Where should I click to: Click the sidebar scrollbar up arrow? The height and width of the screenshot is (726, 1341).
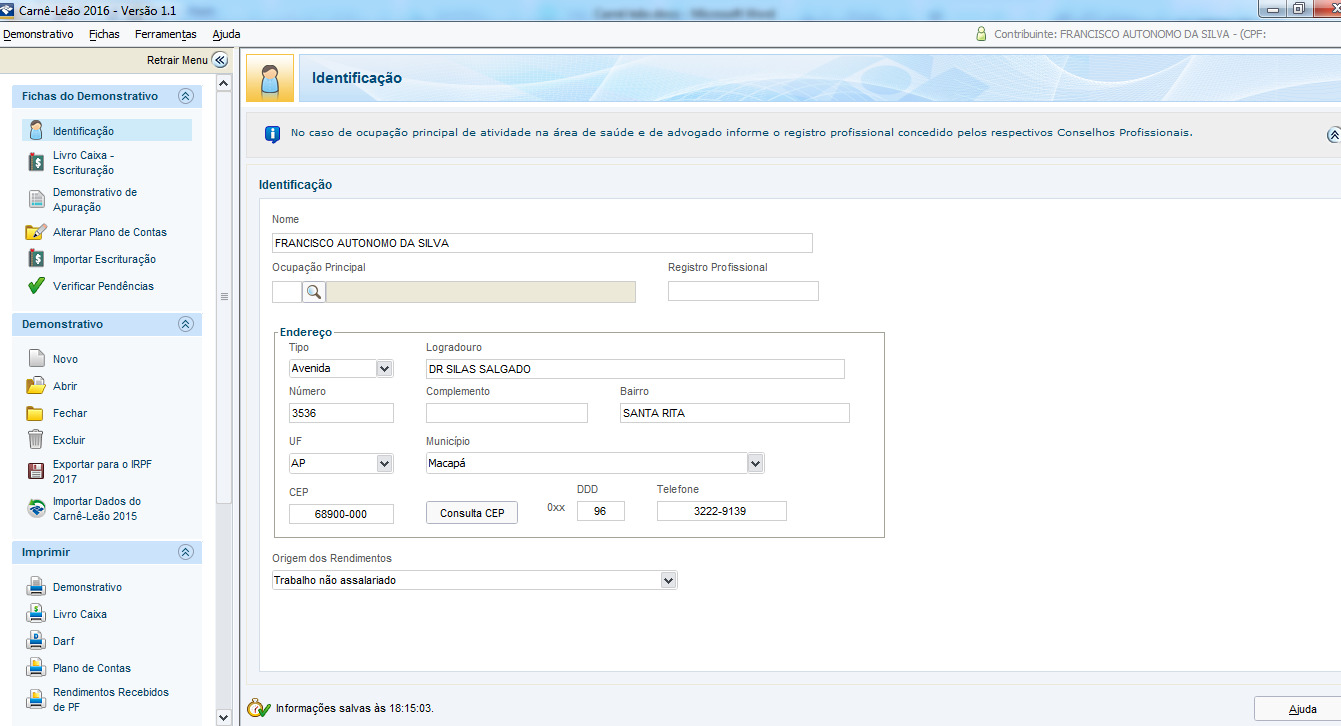pyautogui.click(x=225, y=82)
